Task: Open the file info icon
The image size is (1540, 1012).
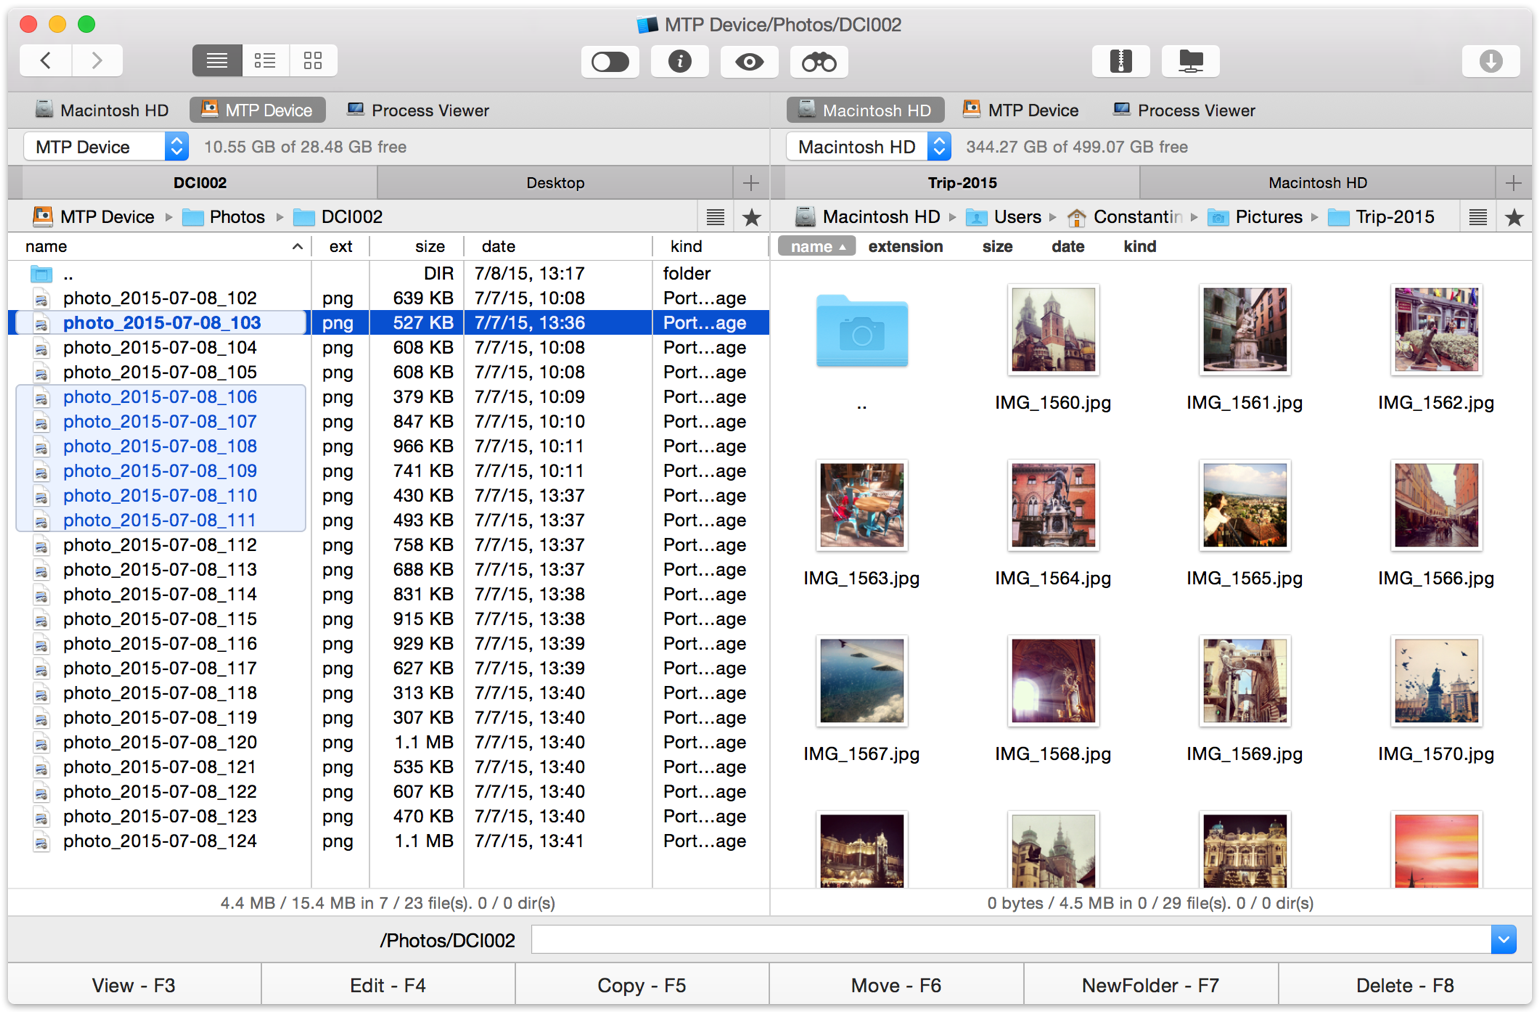Action: coord(680,62)
